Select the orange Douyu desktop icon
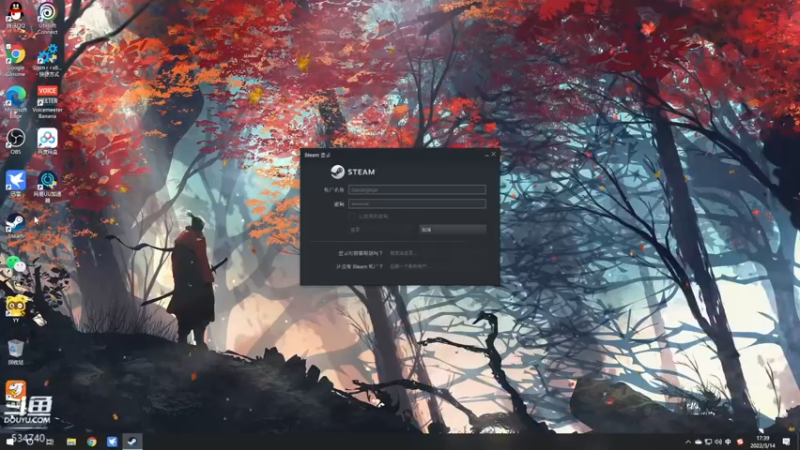Screen dimensions: 800x450 (x=16, y=391)
